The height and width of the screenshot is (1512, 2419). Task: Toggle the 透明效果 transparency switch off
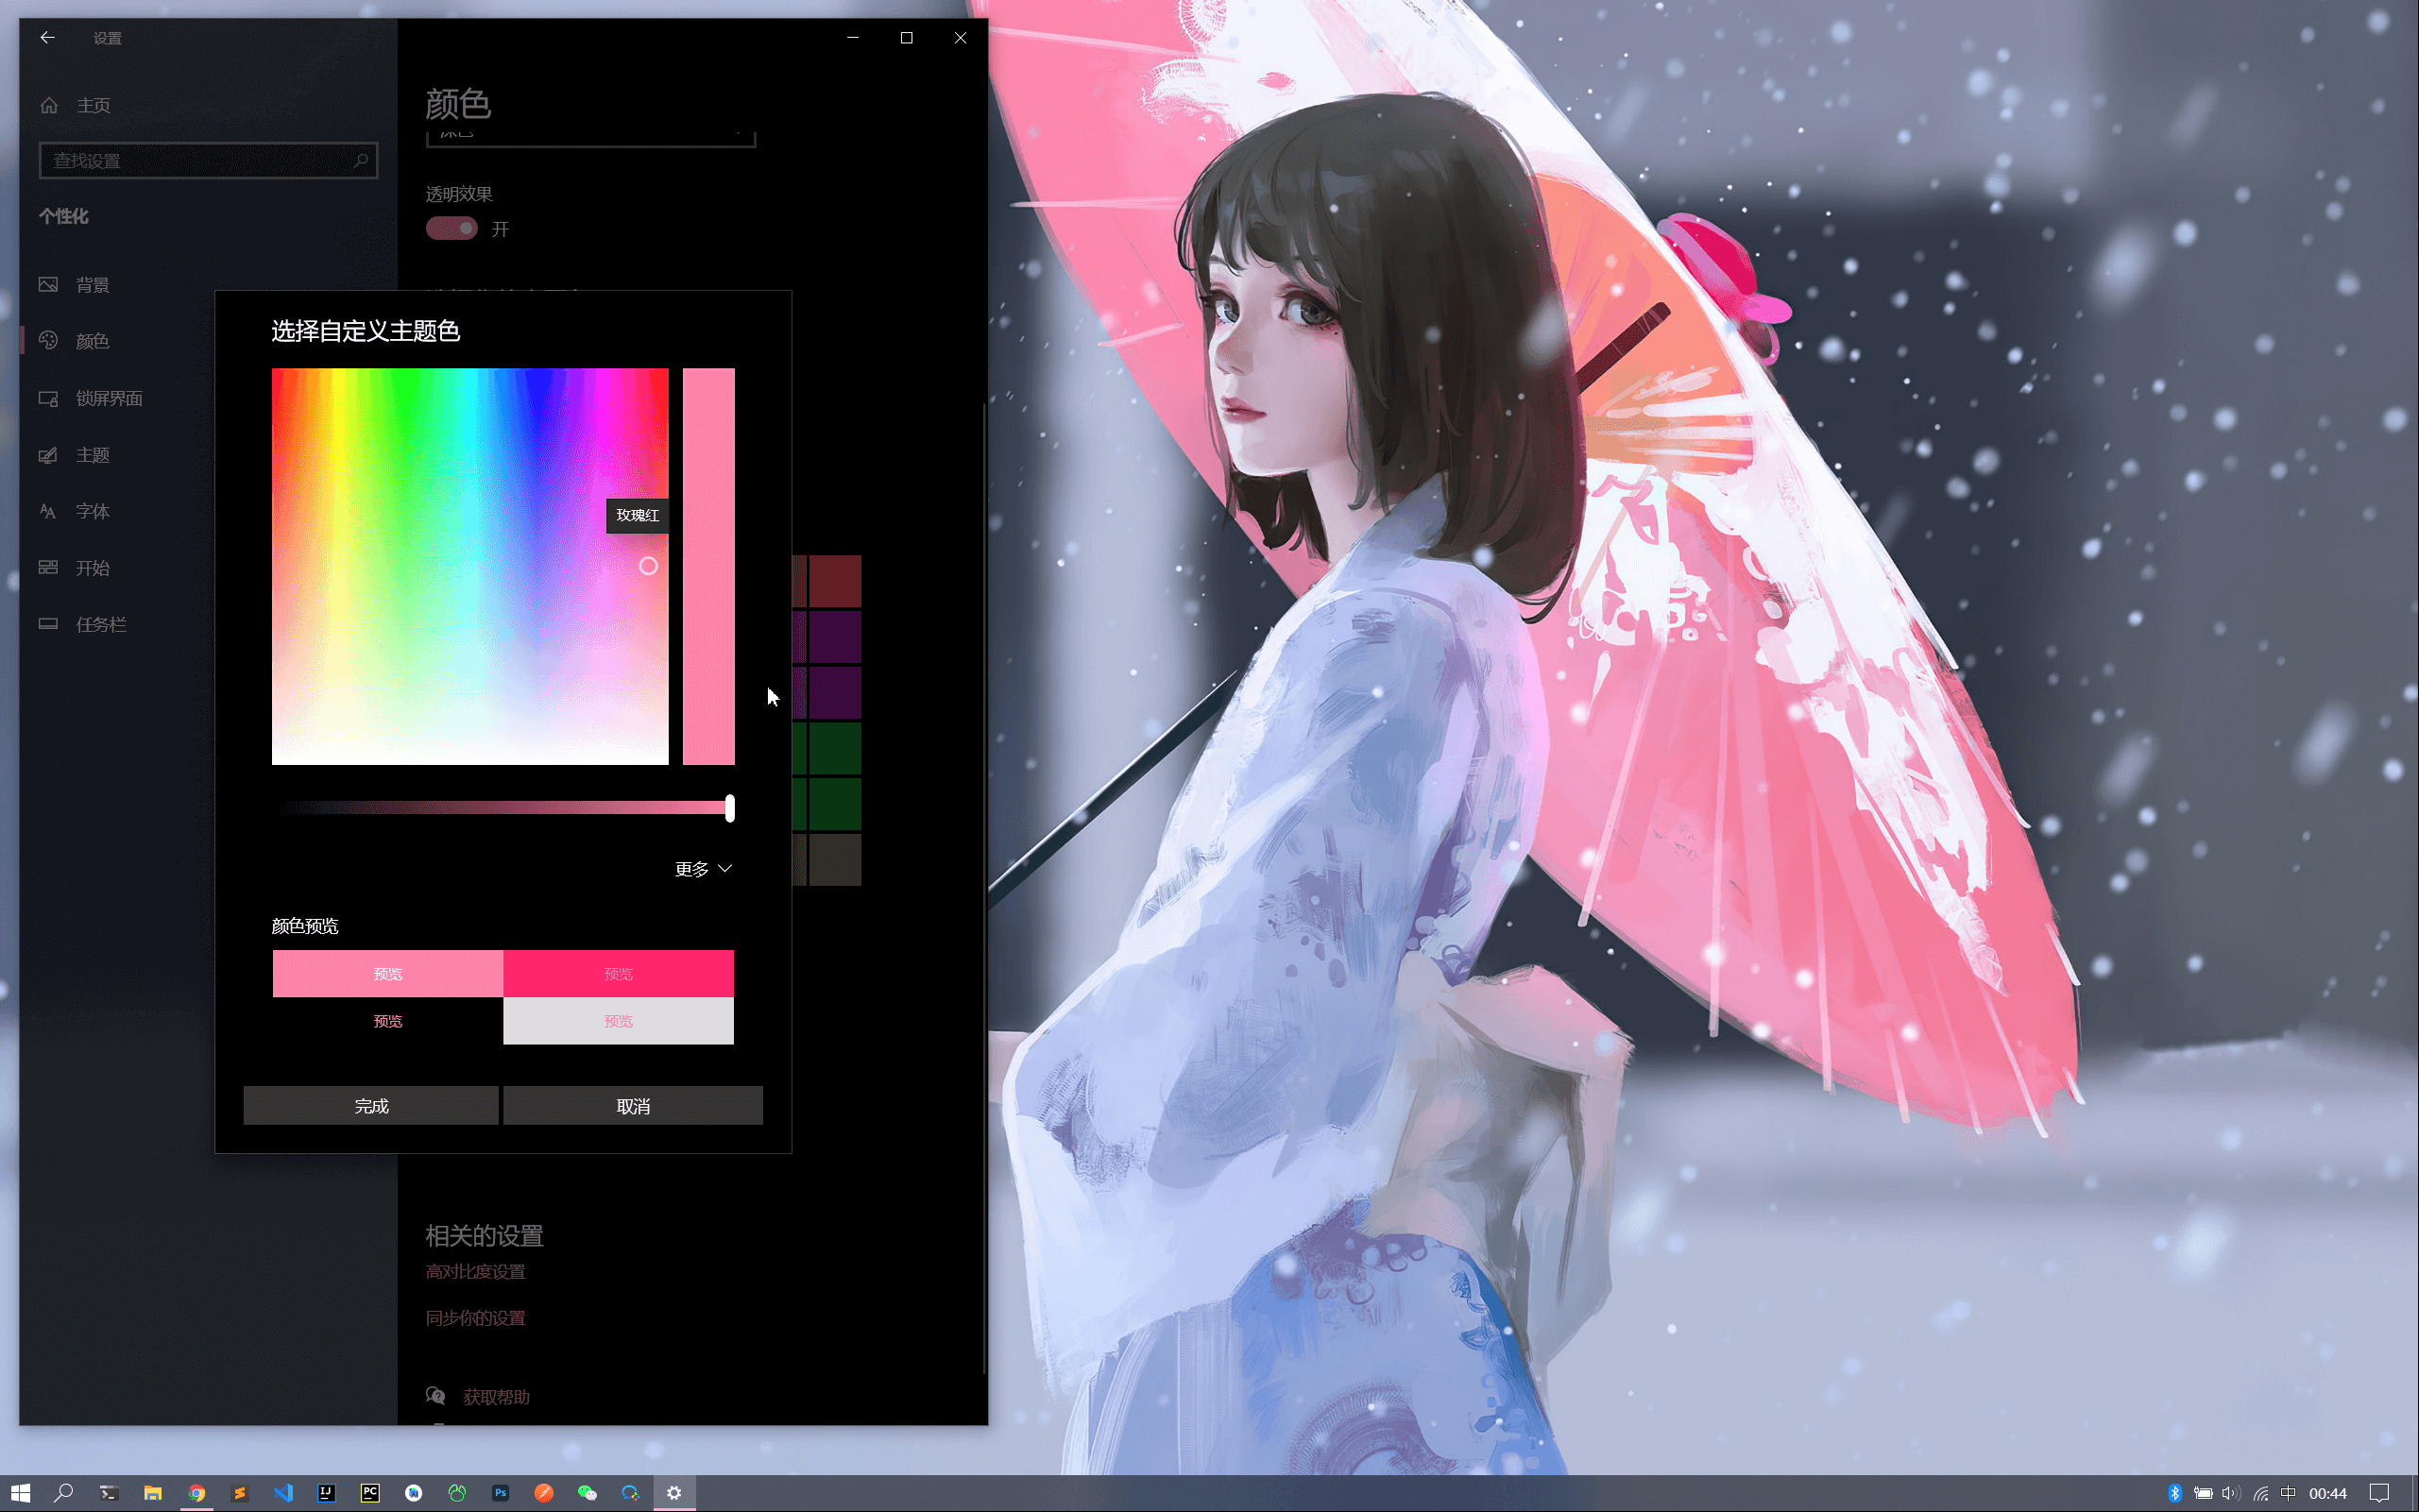pyautogui.click(x=452, y=228)
